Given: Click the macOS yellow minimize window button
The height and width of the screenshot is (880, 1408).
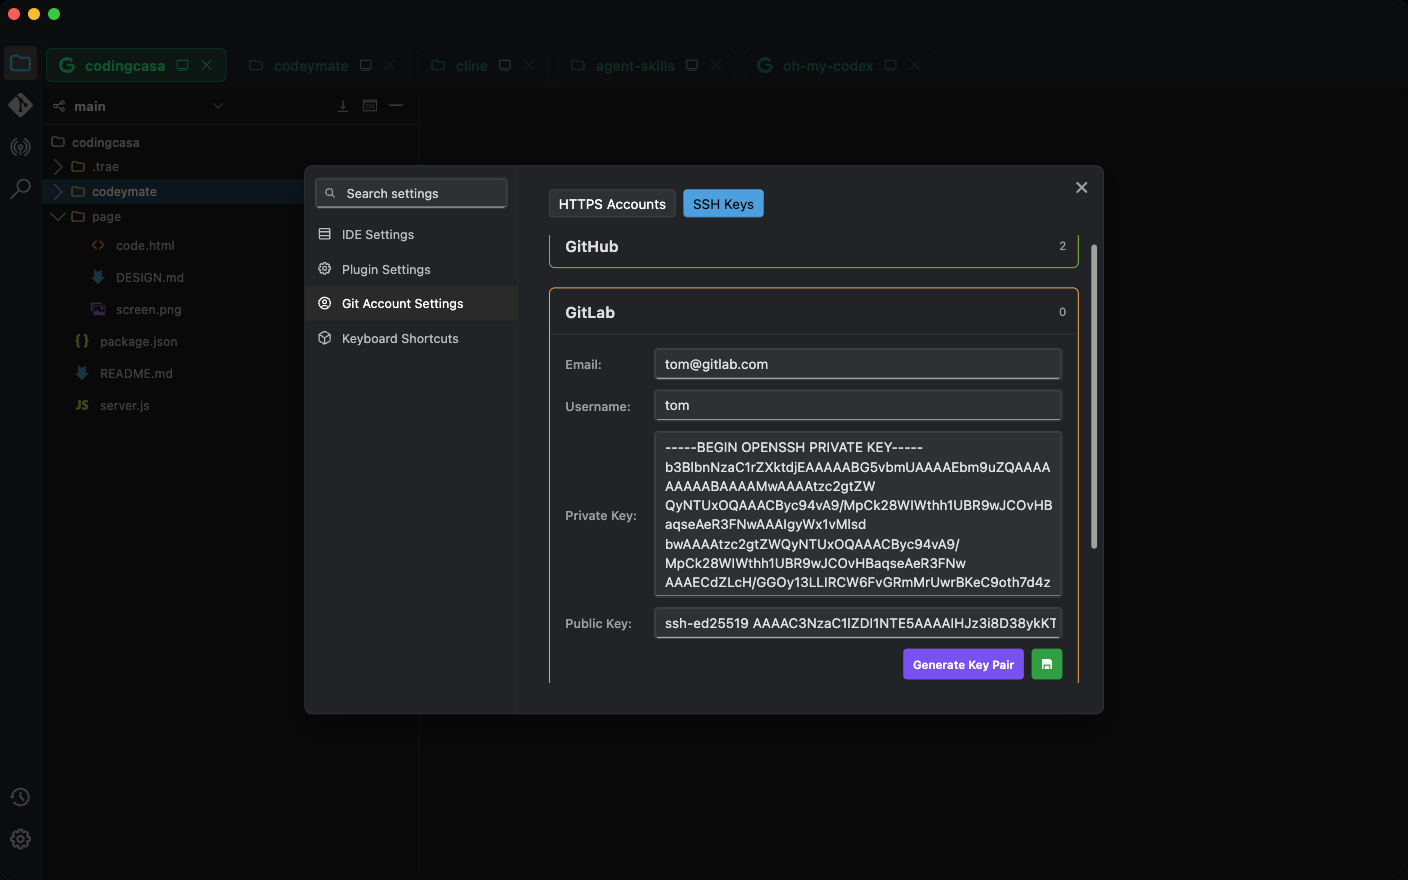Looking at the screenshot, I should coord(34,14).
